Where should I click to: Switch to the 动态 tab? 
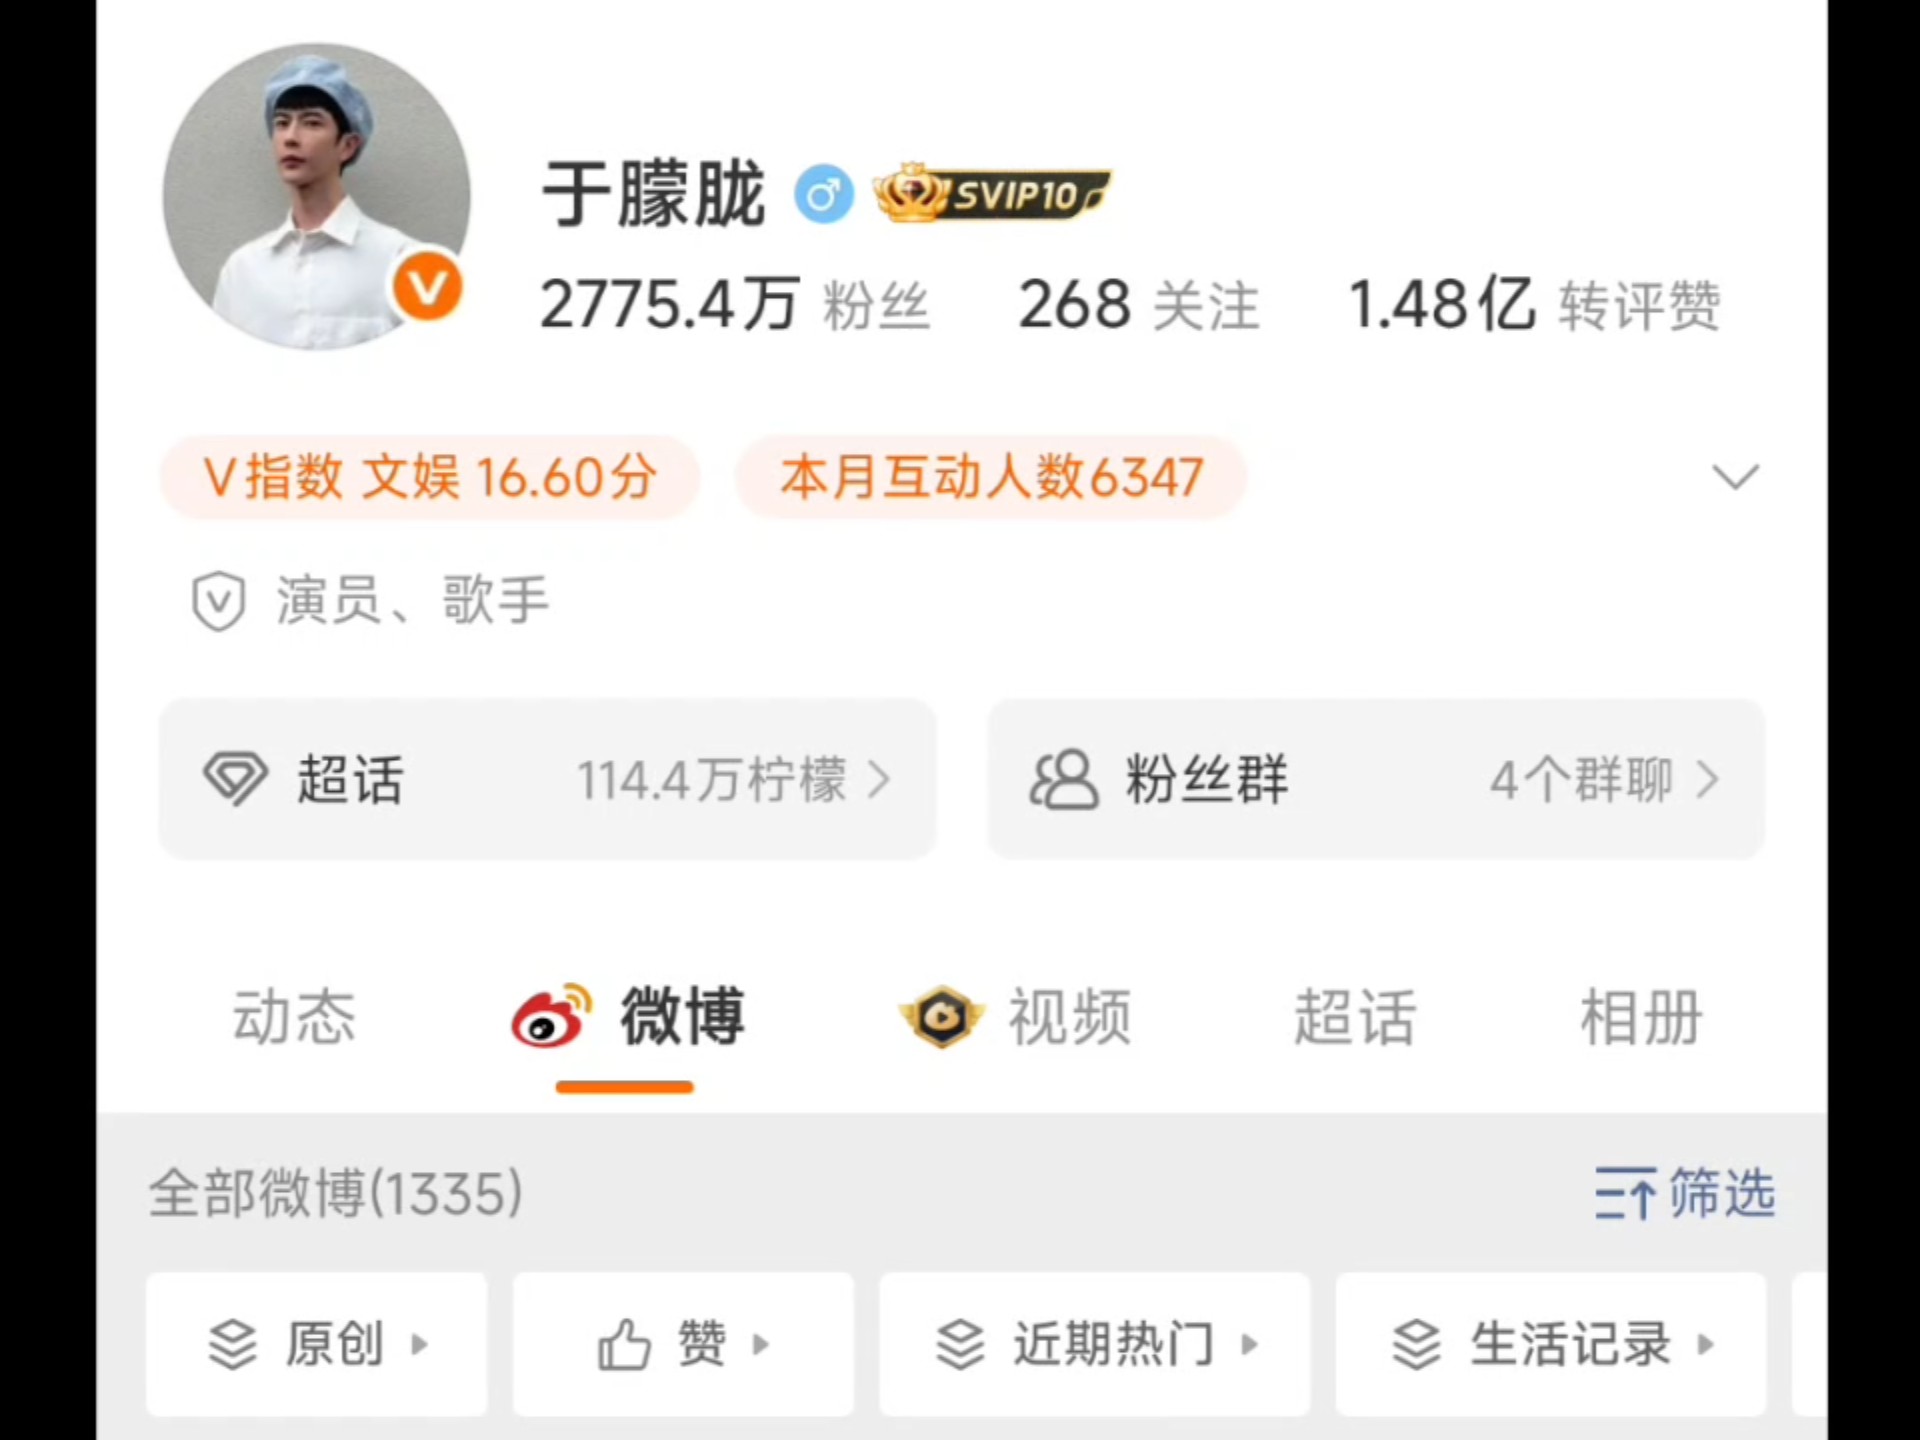294,1017
